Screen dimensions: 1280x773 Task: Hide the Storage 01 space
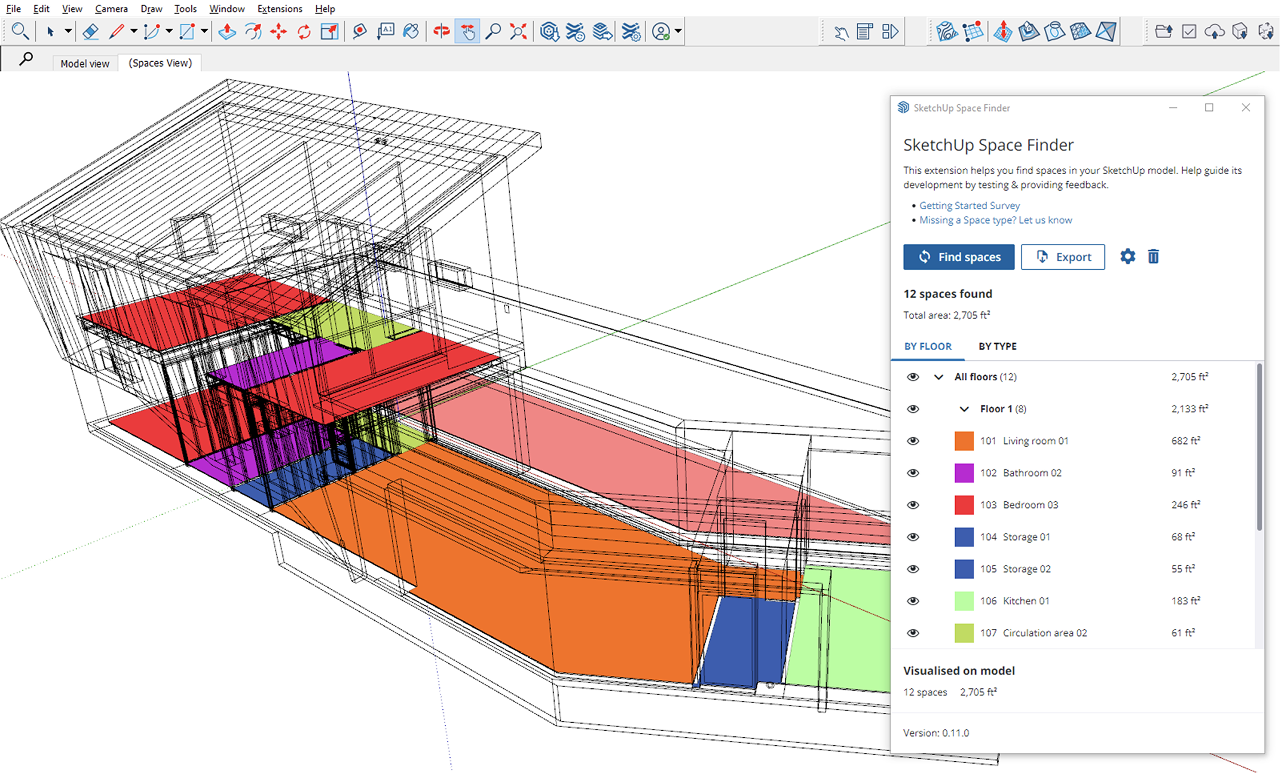[912, 537]
